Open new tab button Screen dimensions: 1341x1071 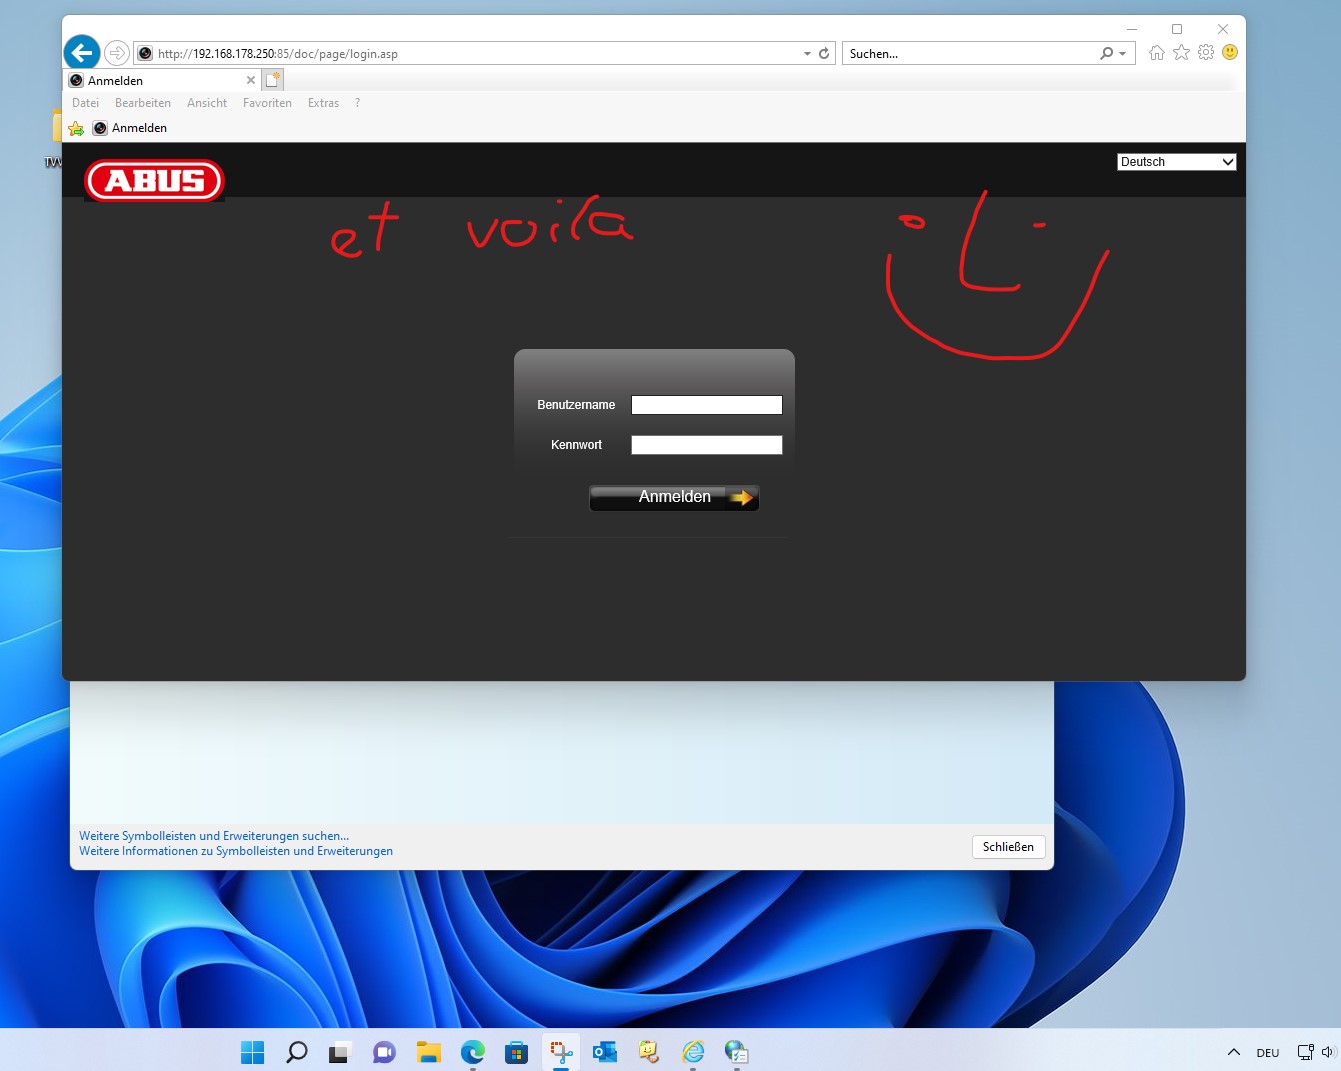pyautogui.click(x=274, y=80)
